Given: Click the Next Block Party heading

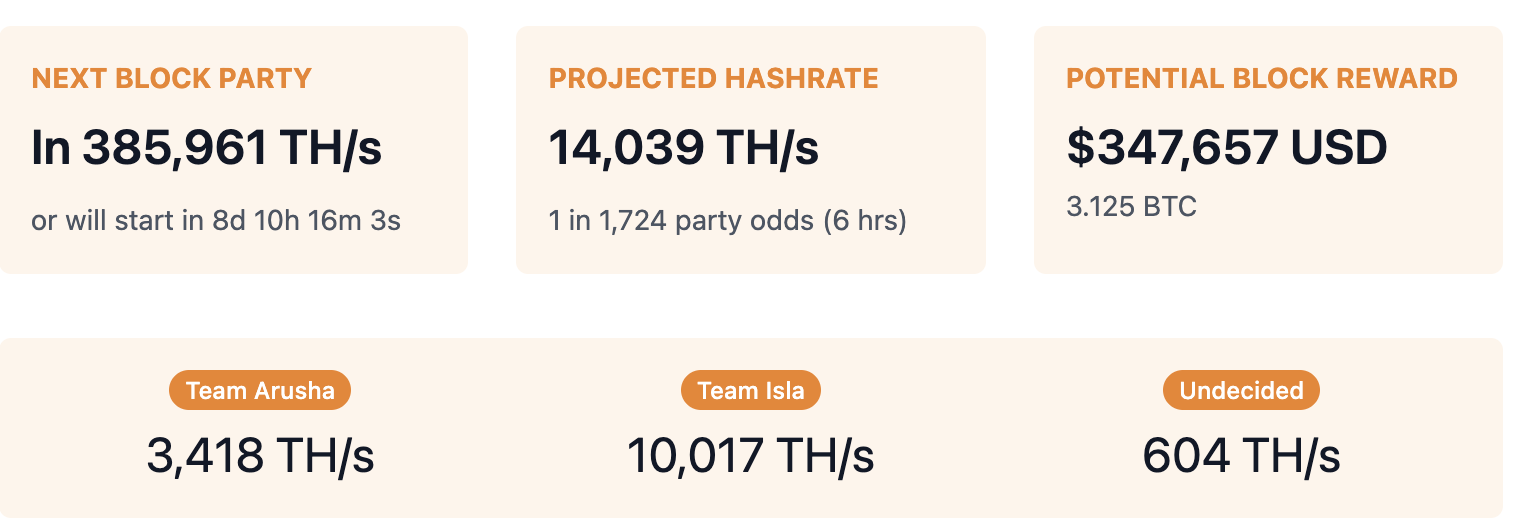Looking at the screenshot, I should click(x=172, y=79).
